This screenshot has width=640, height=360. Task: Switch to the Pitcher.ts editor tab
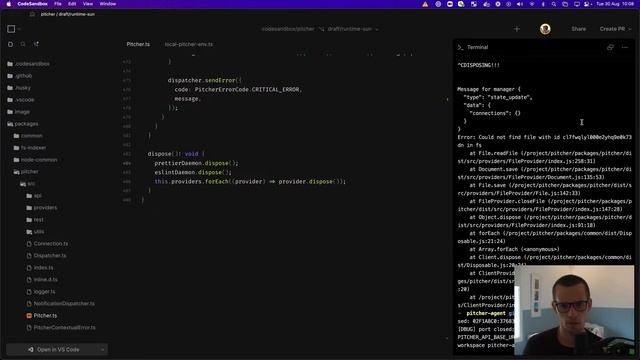pyautogui.click(x=138, y=44)
